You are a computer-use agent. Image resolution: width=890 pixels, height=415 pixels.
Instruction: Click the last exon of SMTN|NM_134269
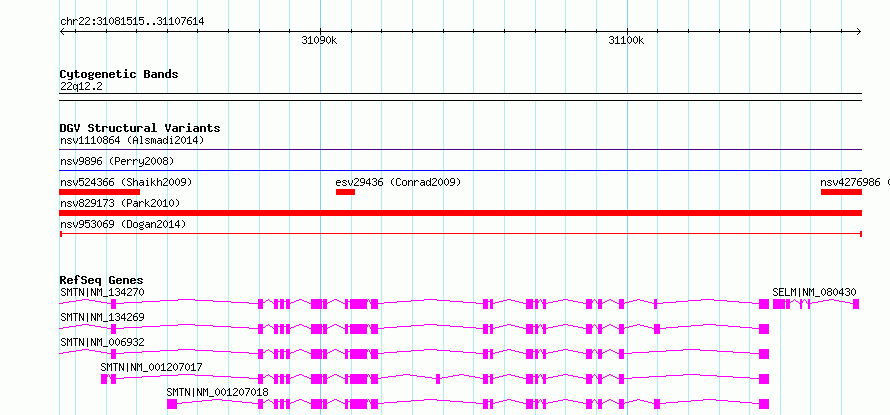pyautogui.click(x=764, y=329)
